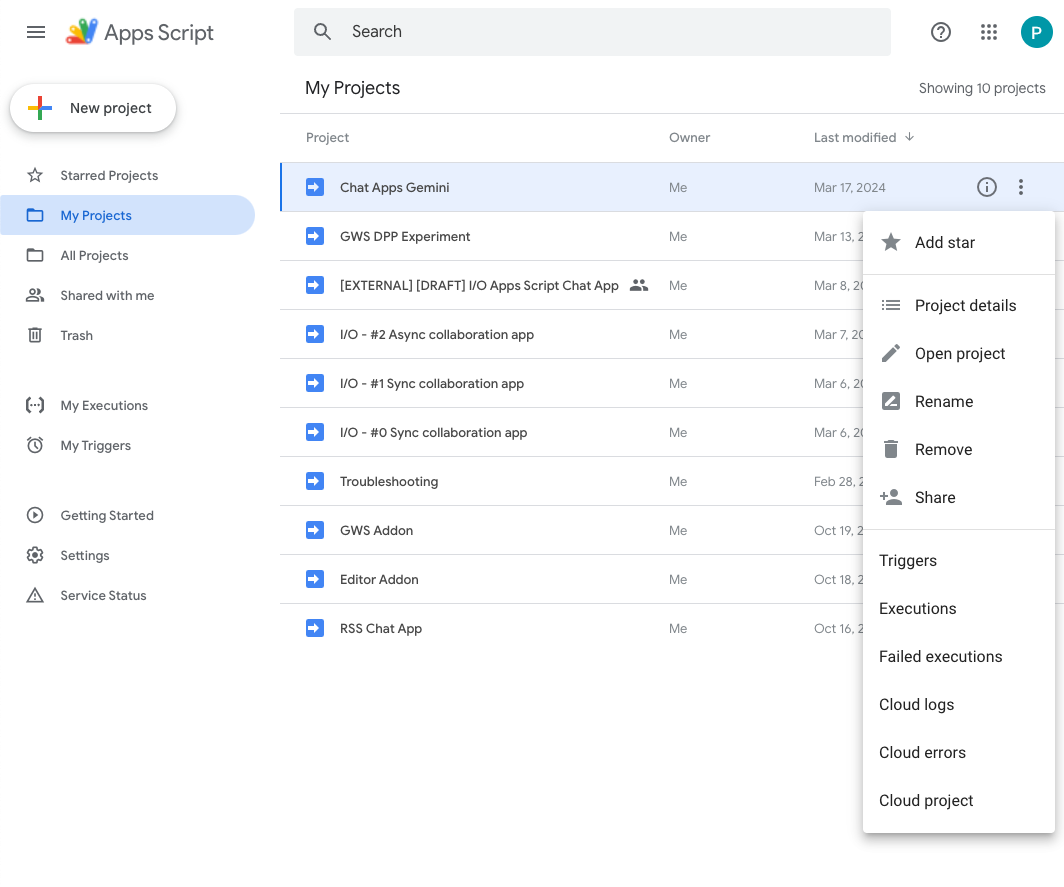Select Share in the context menu
1064x887 pixels.
click(934, 498)
